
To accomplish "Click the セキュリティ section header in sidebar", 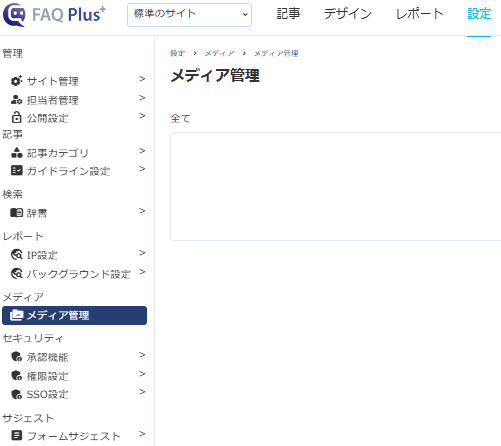I will 33,338.
